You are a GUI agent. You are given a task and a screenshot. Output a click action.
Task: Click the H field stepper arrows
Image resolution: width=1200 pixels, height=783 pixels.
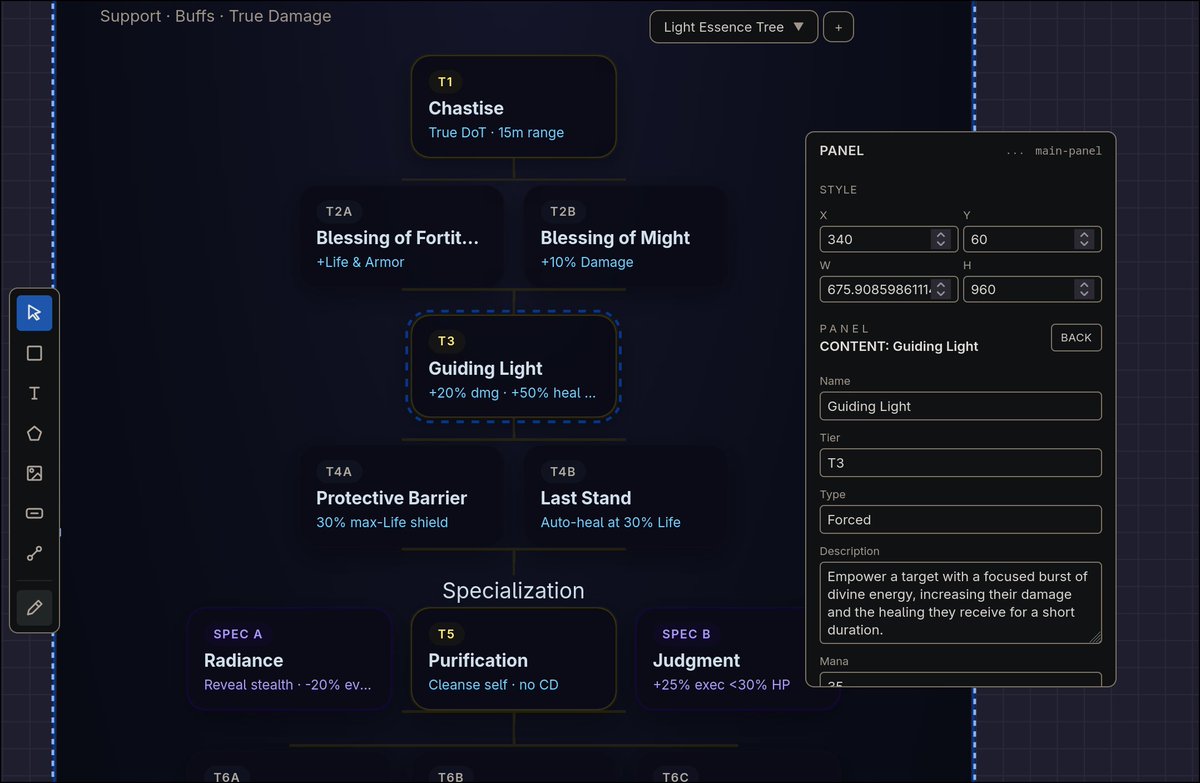click(1084, 289)
